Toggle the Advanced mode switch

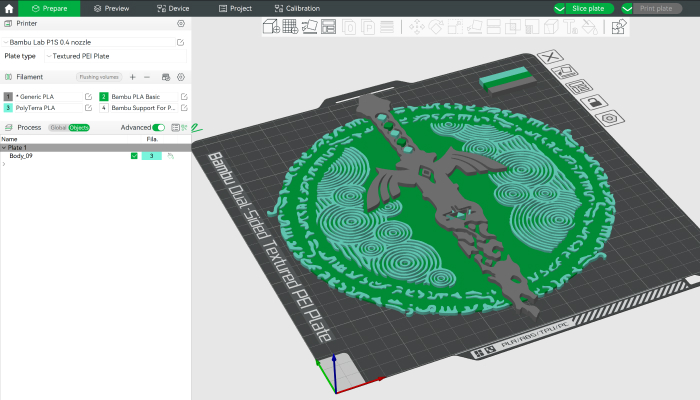pos(158,128)
